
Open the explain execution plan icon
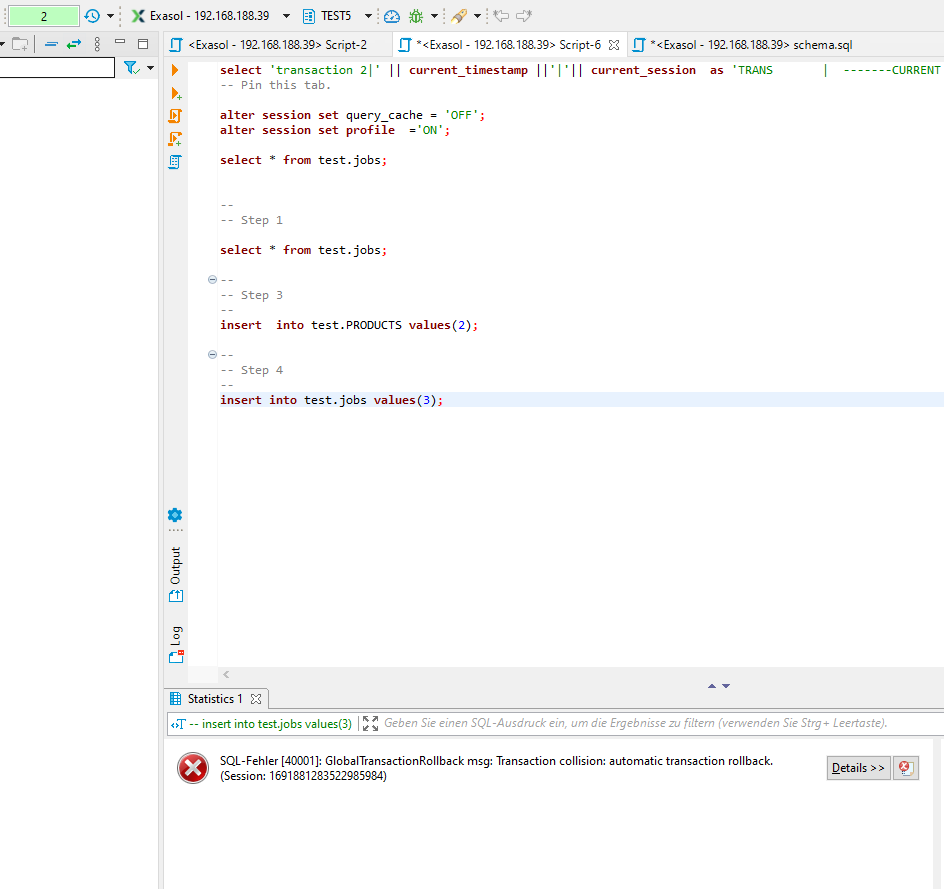pos(175,161)
